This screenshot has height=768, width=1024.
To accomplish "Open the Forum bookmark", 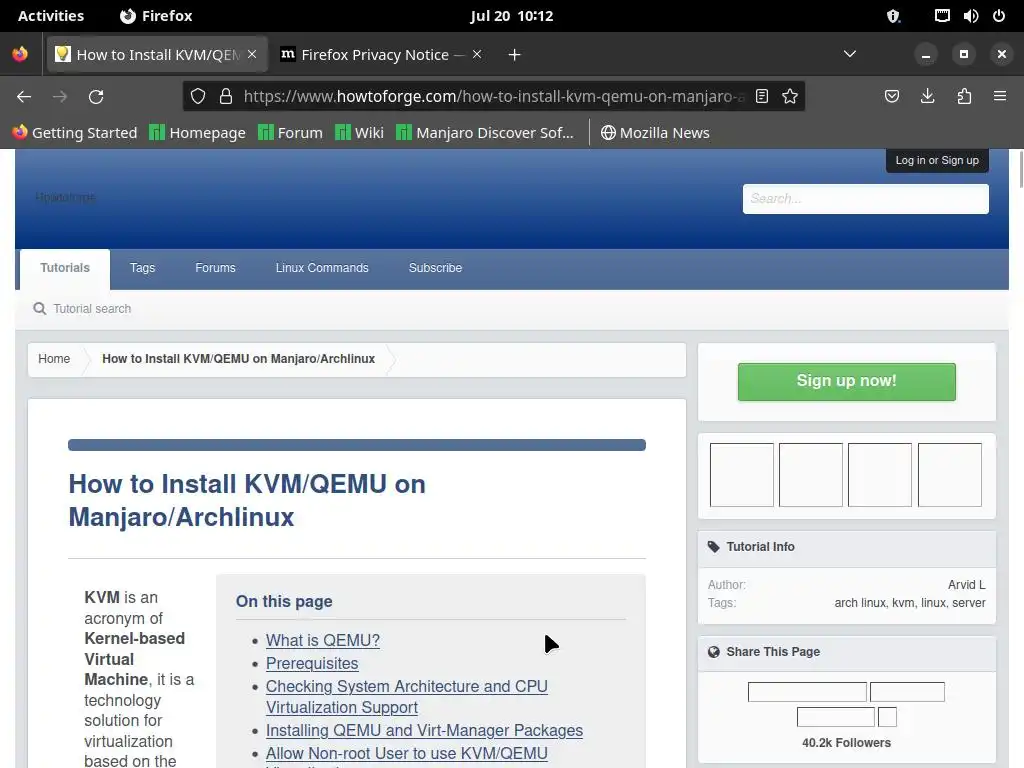I will (291, 133).
